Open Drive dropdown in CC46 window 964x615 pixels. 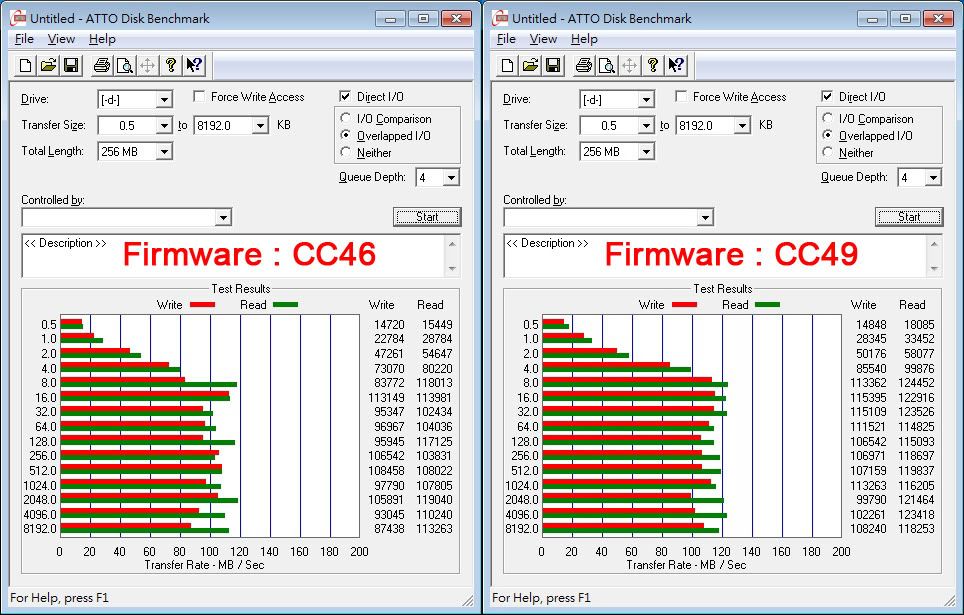click(164, 100)
